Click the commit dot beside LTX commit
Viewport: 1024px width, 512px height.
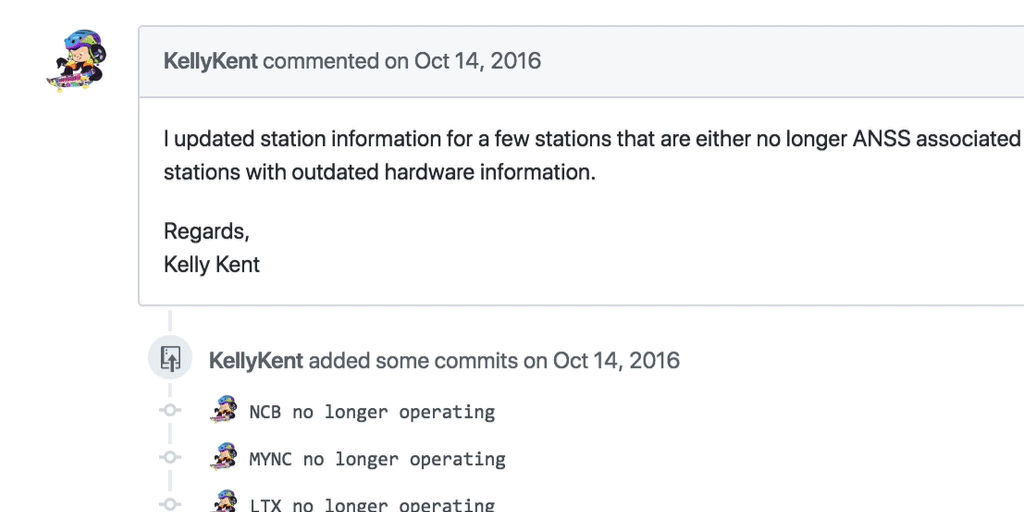170,504
